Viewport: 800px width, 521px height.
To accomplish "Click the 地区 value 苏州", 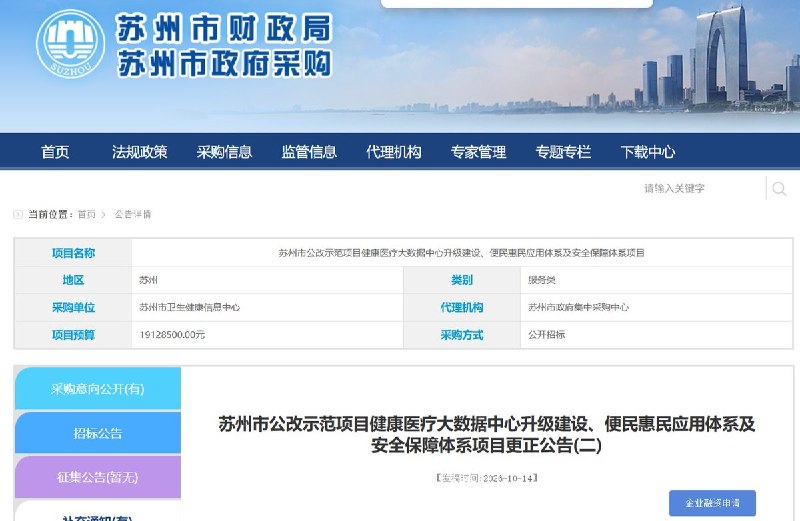I will click(x=148, y=280).
